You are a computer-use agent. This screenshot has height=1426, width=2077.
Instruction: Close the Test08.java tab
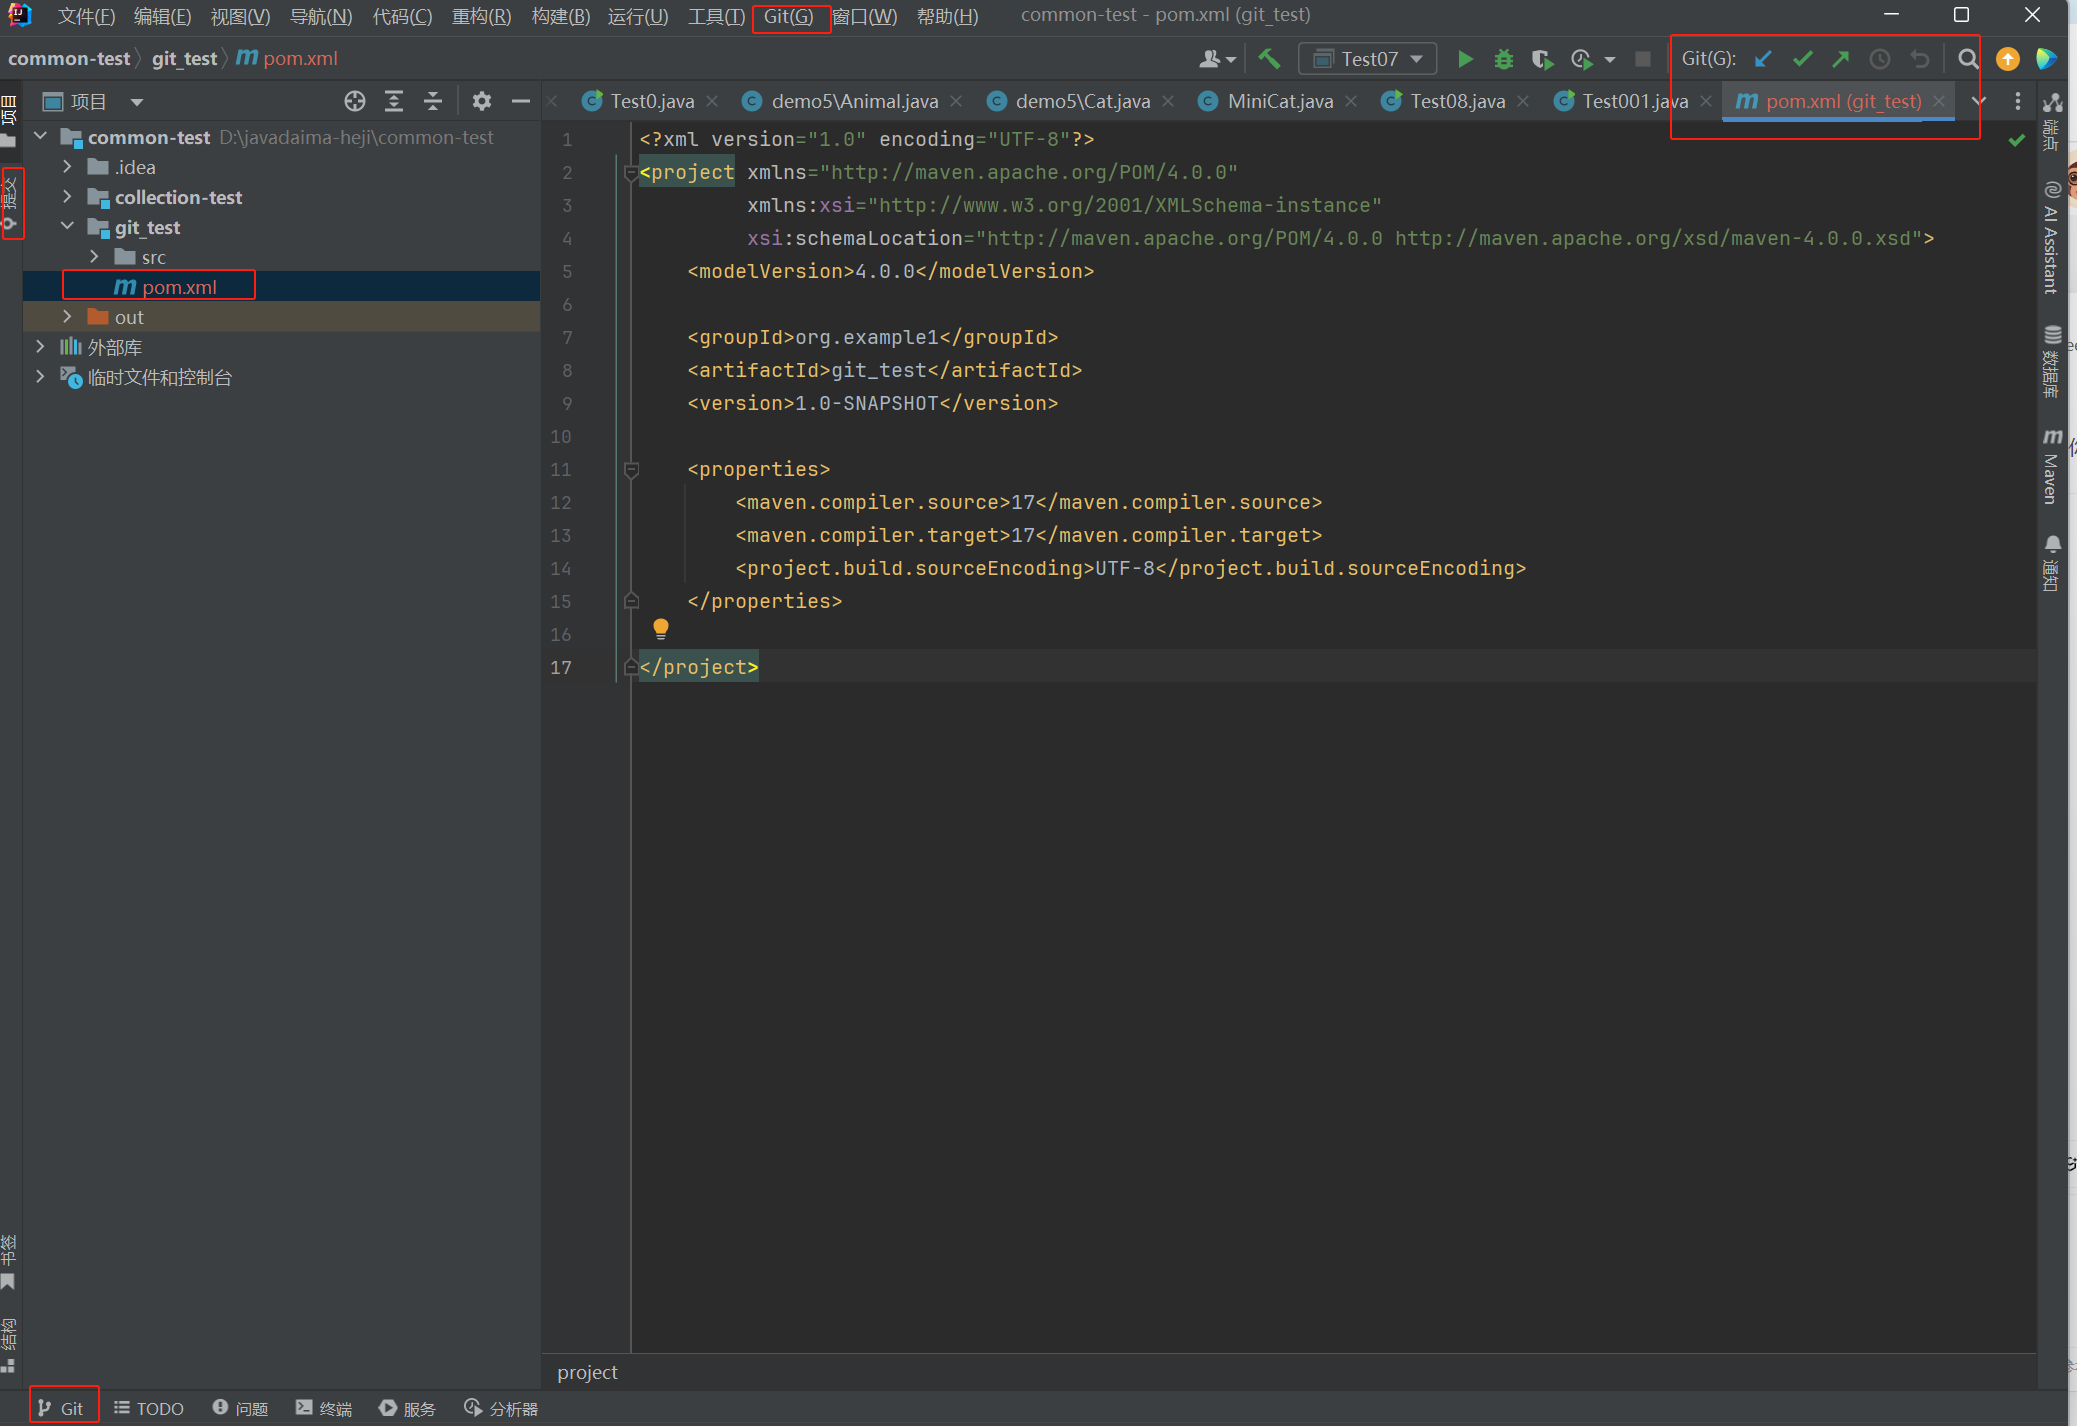tap(1523, 100)
